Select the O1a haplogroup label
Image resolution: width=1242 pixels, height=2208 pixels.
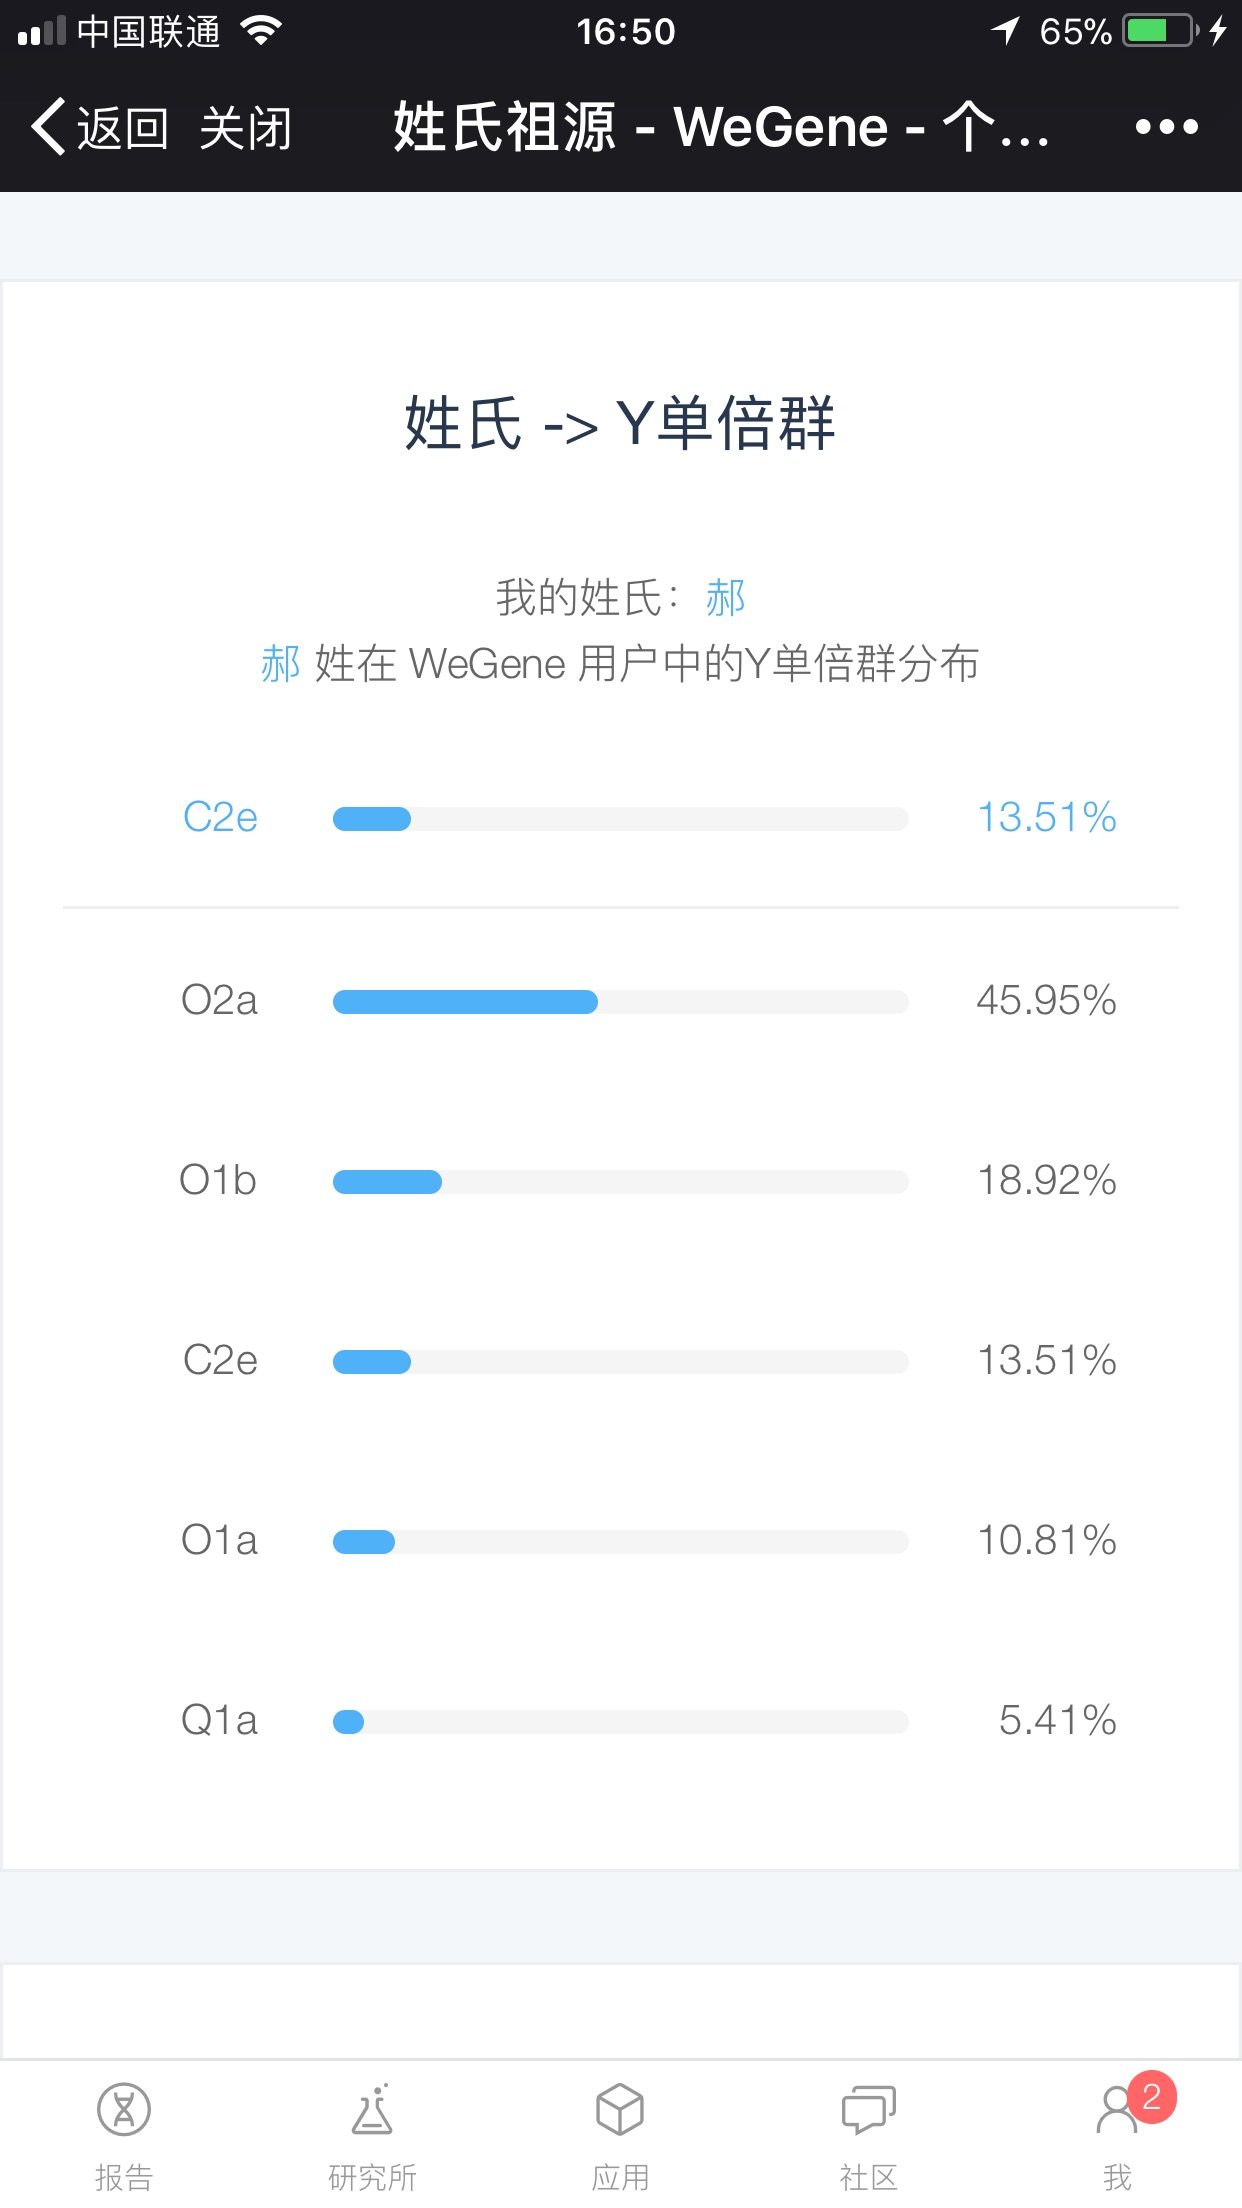tap(219, 1540)
